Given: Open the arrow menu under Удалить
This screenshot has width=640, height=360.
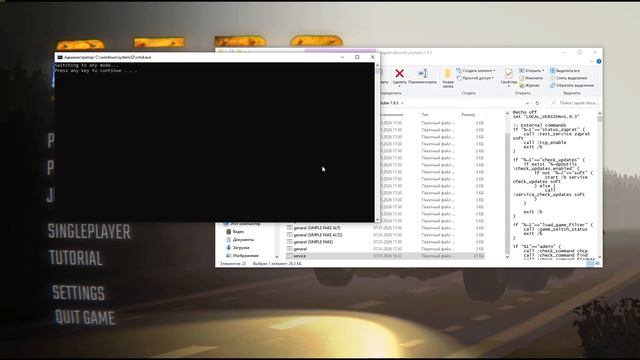Looking at the screenshot, I should 400,87.
